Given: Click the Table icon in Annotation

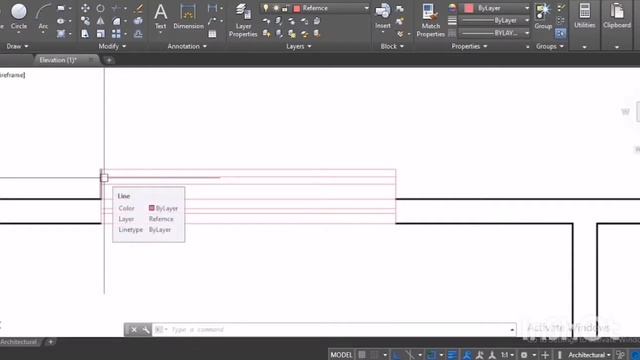Looking at the screenshot, I should pyautogui.click(x=212, y=34).
